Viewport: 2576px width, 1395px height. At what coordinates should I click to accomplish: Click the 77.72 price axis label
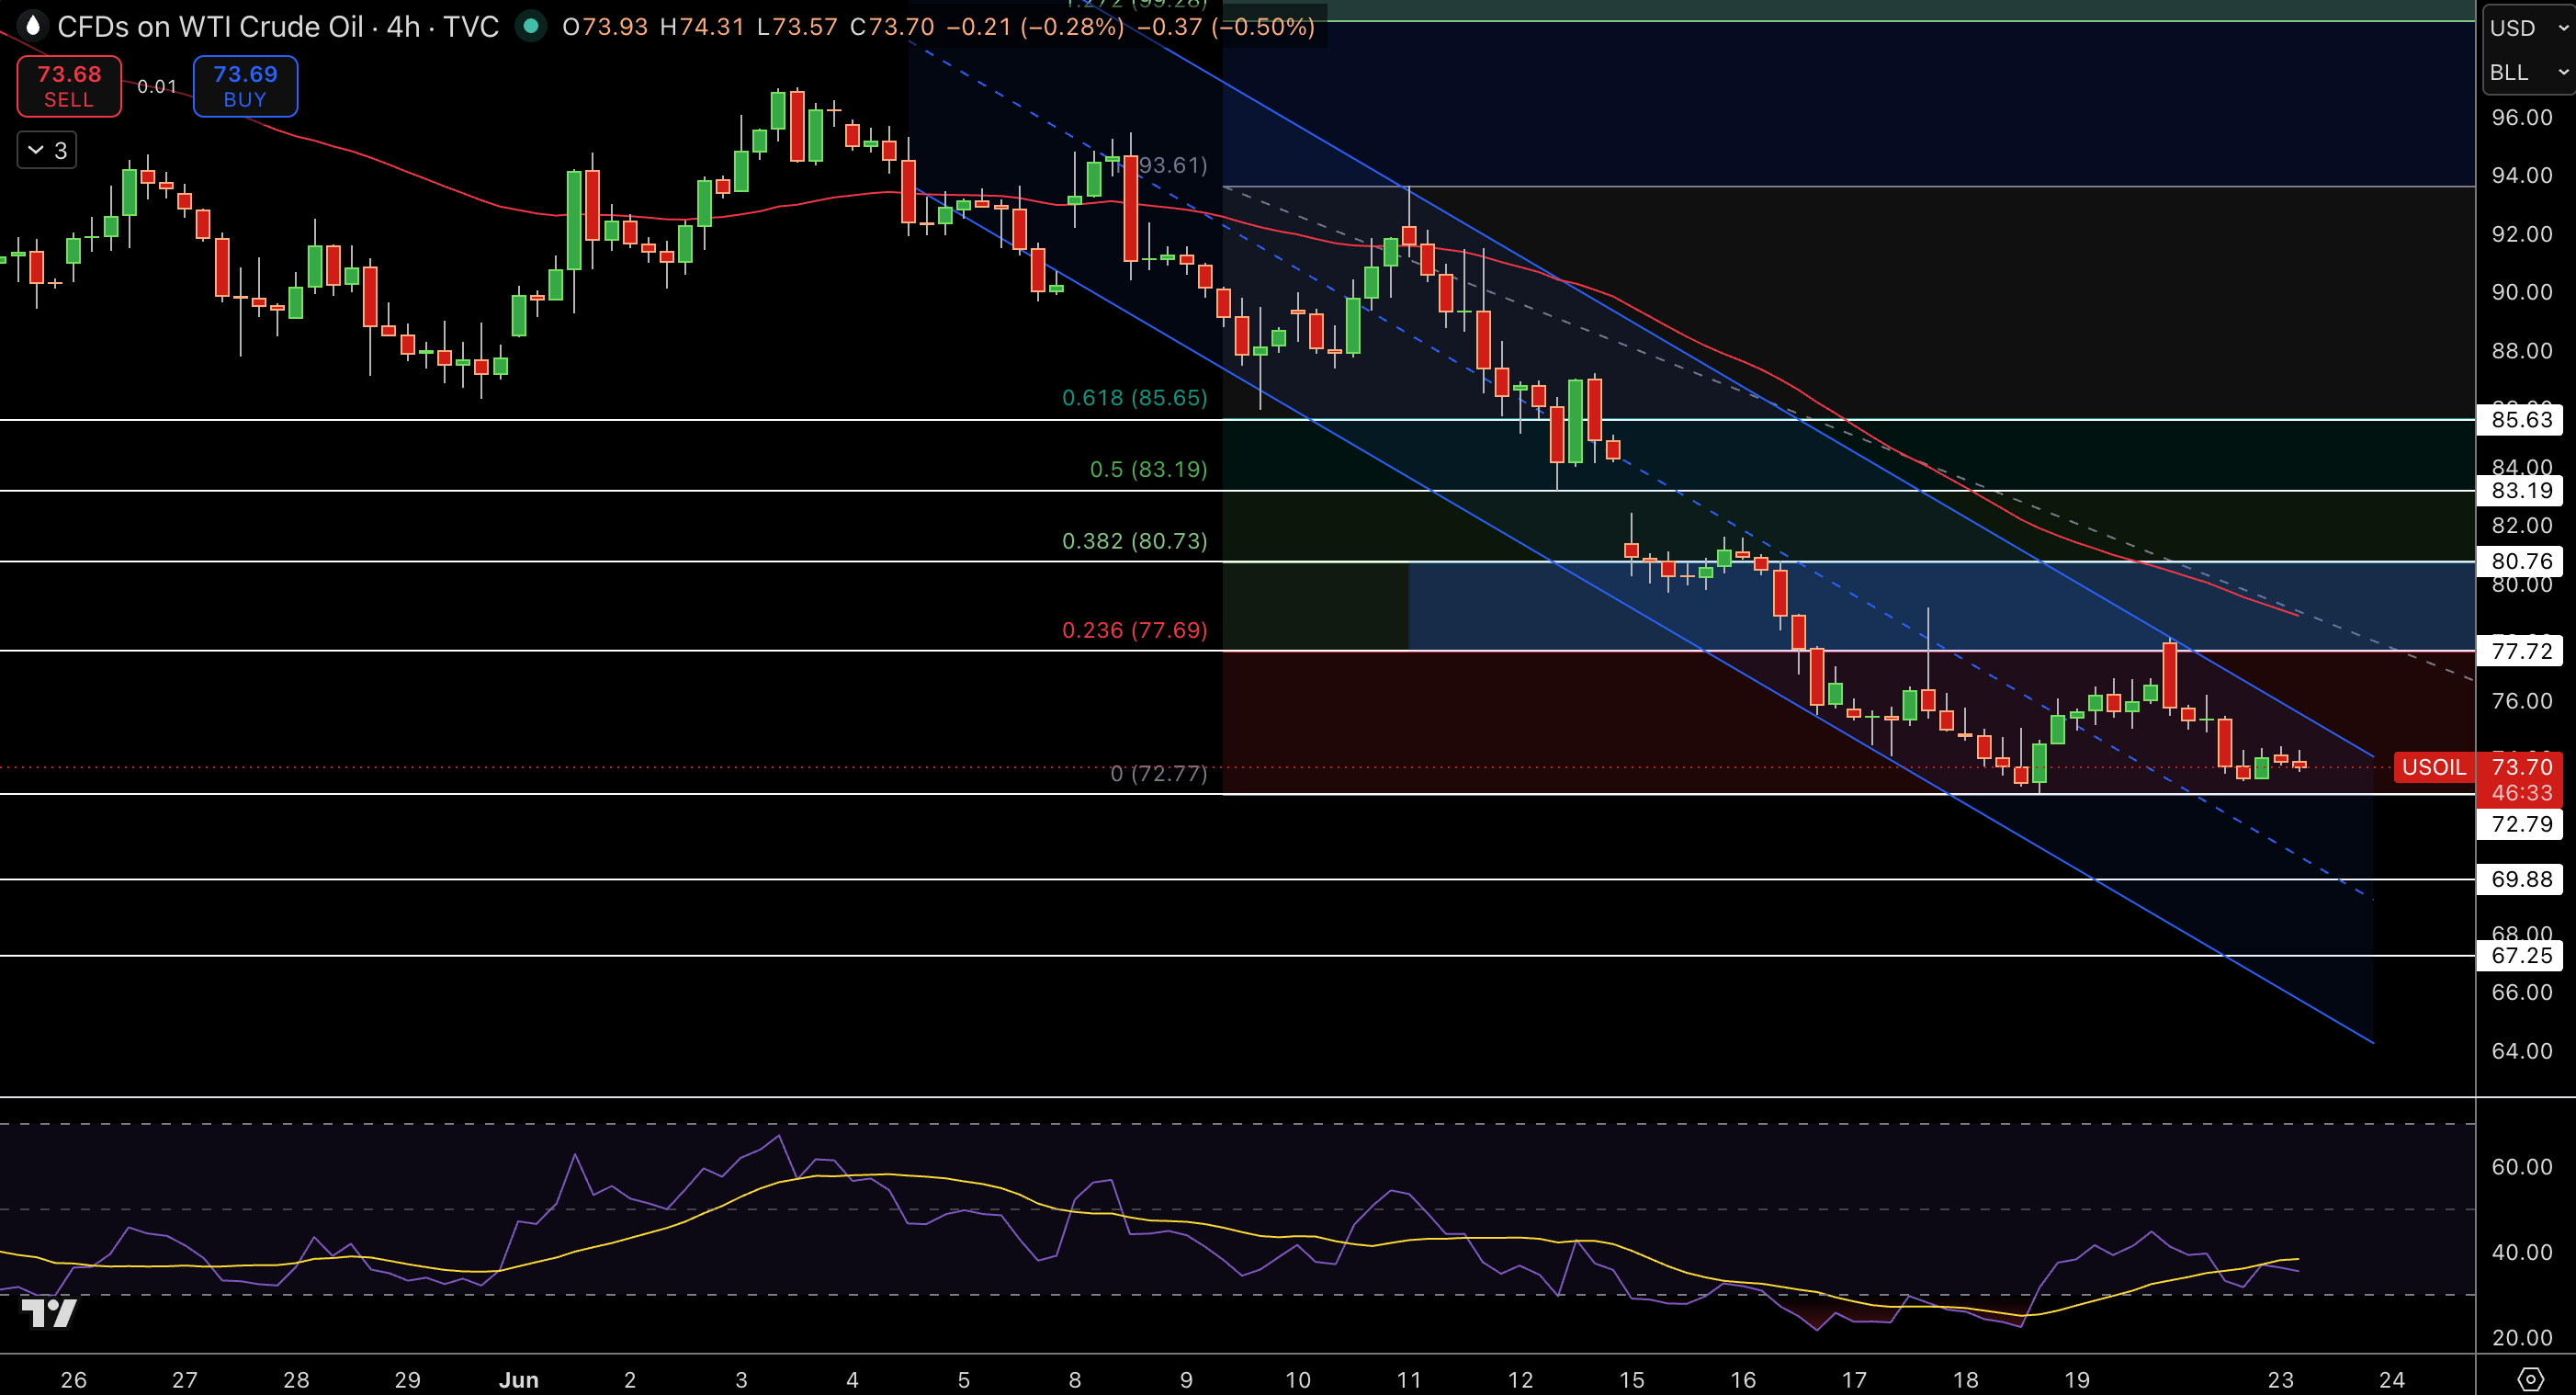(x=2521, y=651)
